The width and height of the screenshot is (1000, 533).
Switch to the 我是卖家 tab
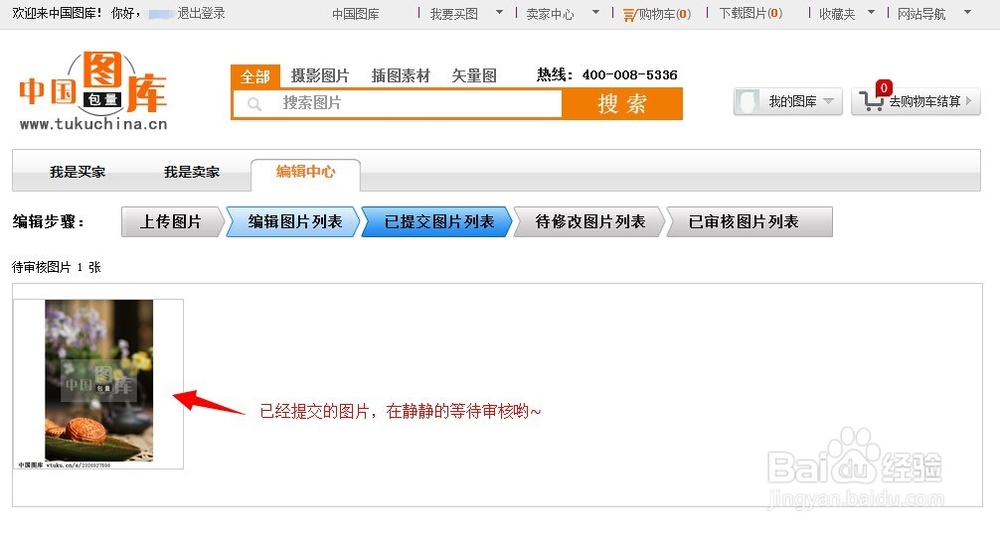click(x=191, y=172)
